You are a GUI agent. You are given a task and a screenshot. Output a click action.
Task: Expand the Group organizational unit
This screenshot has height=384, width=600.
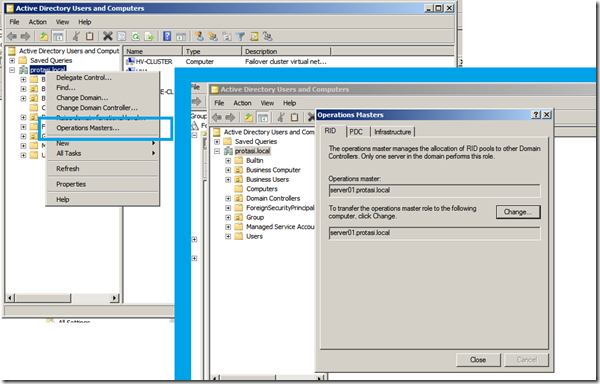(228, 217)
